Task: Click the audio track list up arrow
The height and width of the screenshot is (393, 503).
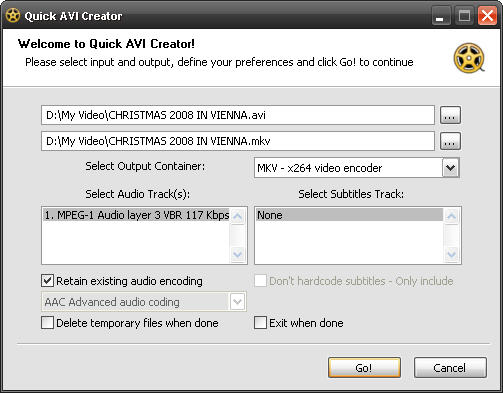Action: pos(238,216)
